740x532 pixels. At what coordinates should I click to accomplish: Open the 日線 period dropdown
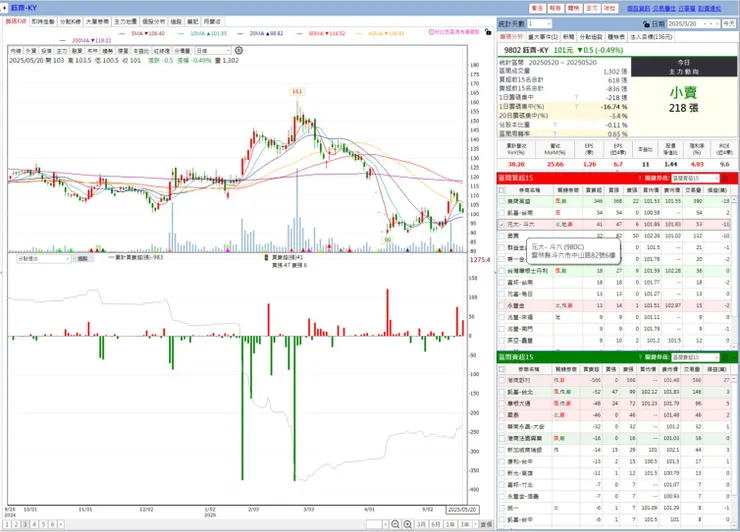point(213,51)
